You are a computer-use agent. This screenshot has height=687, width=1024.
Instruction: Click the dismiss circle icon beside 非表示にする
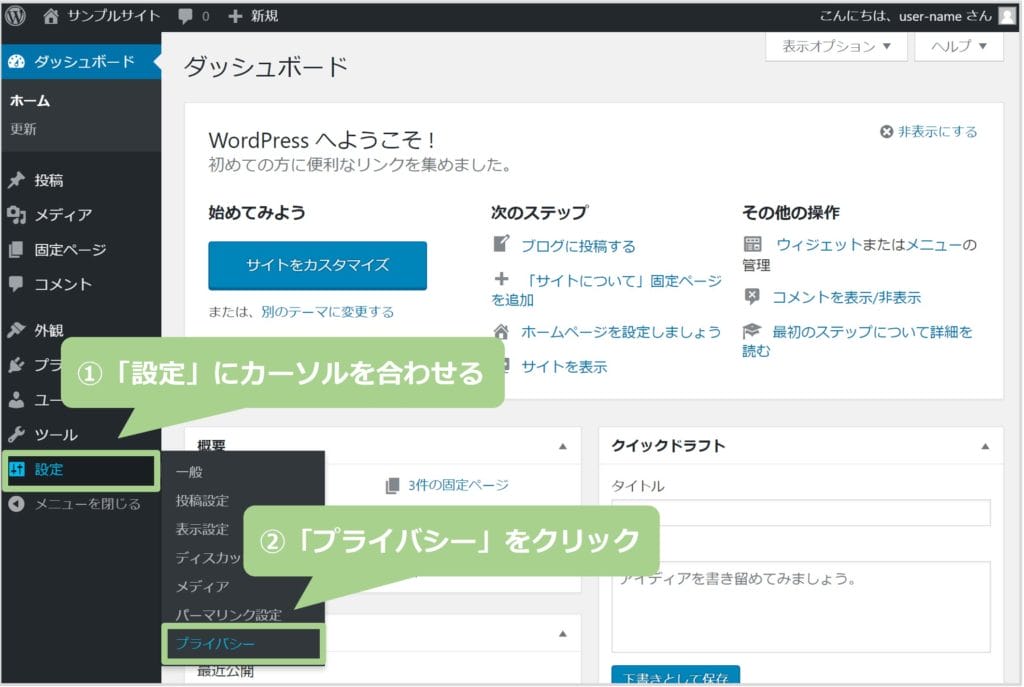click(x=886, y=132)
